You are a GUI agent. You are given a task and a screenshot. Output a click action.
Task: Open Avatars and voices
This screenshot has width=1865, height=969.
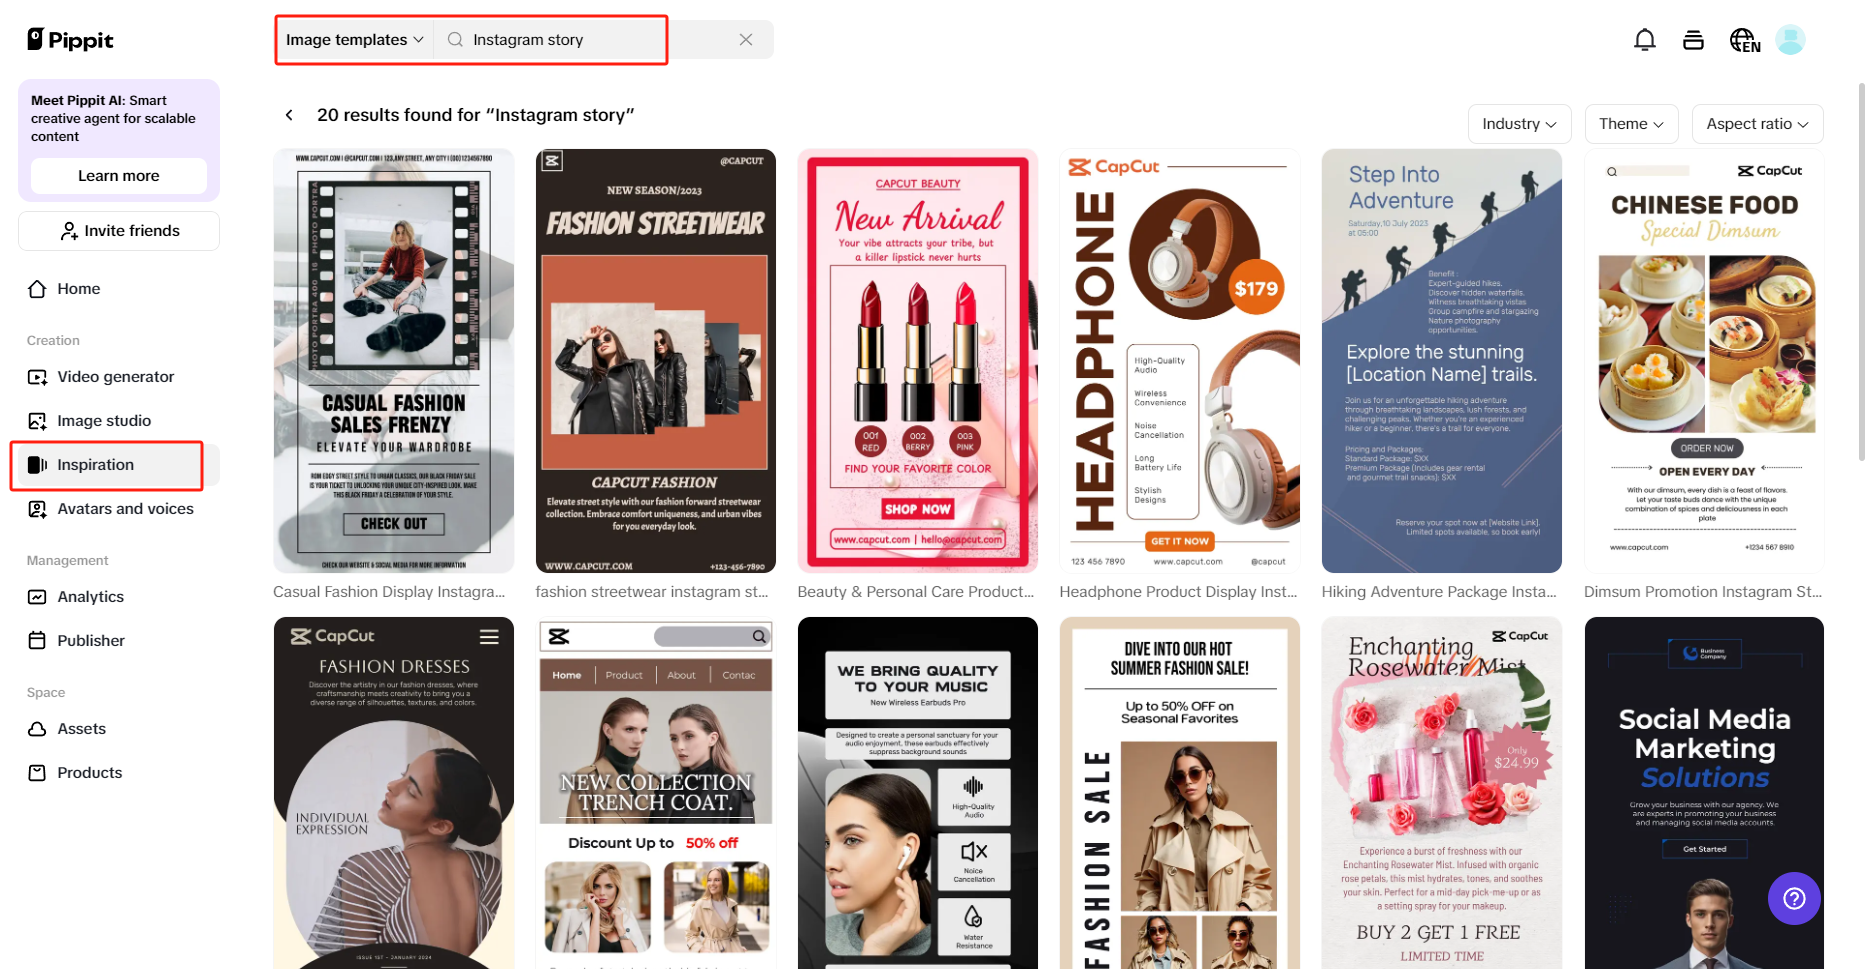(x=124, y=508)
